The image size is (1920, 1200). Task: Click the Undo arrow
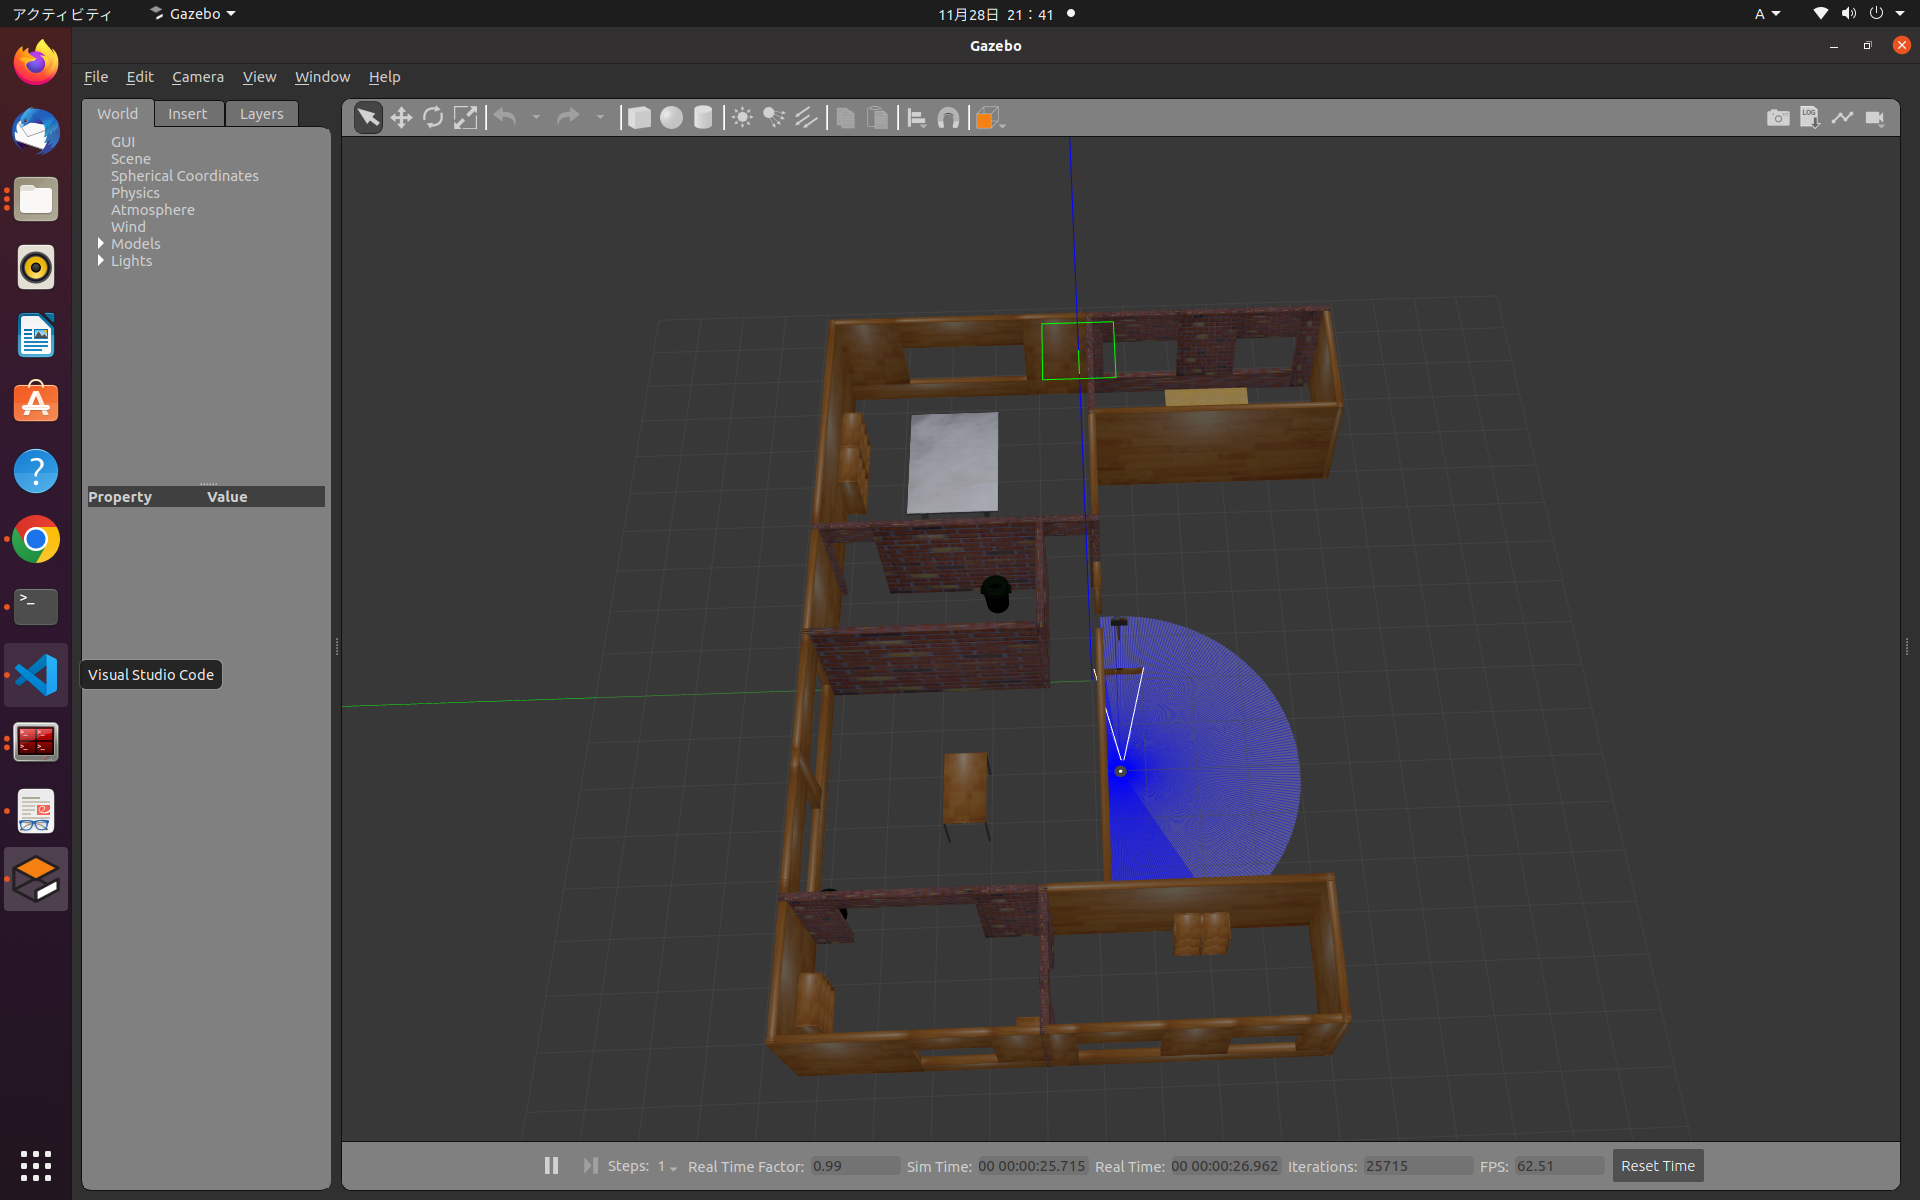[506, 118]
